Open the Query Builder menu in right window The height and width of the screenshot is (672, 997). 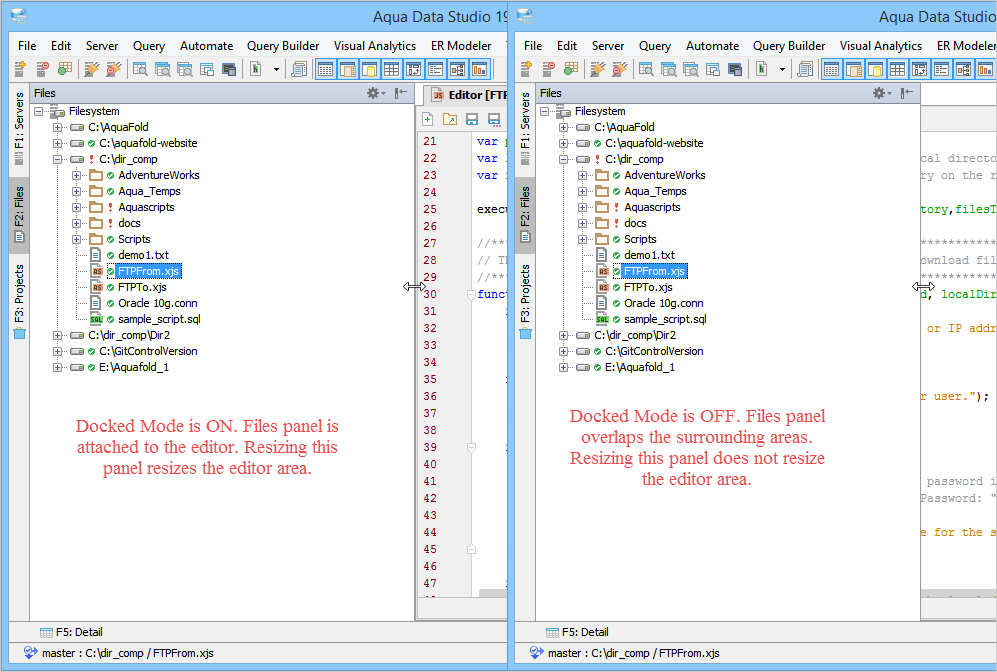(x=789, y=46)
